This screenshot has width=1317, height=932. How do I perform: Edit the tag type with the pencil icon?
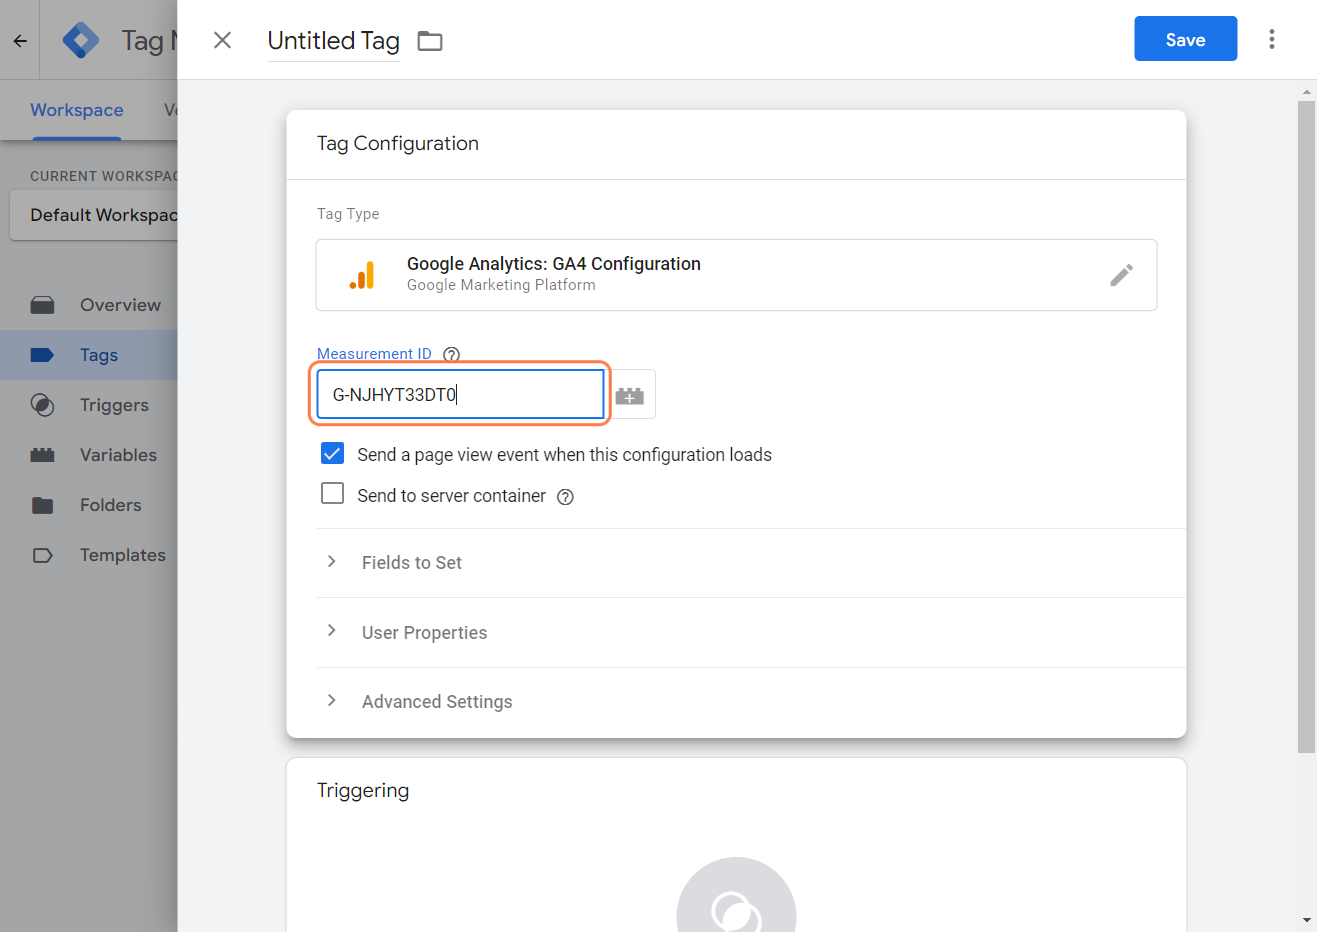pos(1121,275)
